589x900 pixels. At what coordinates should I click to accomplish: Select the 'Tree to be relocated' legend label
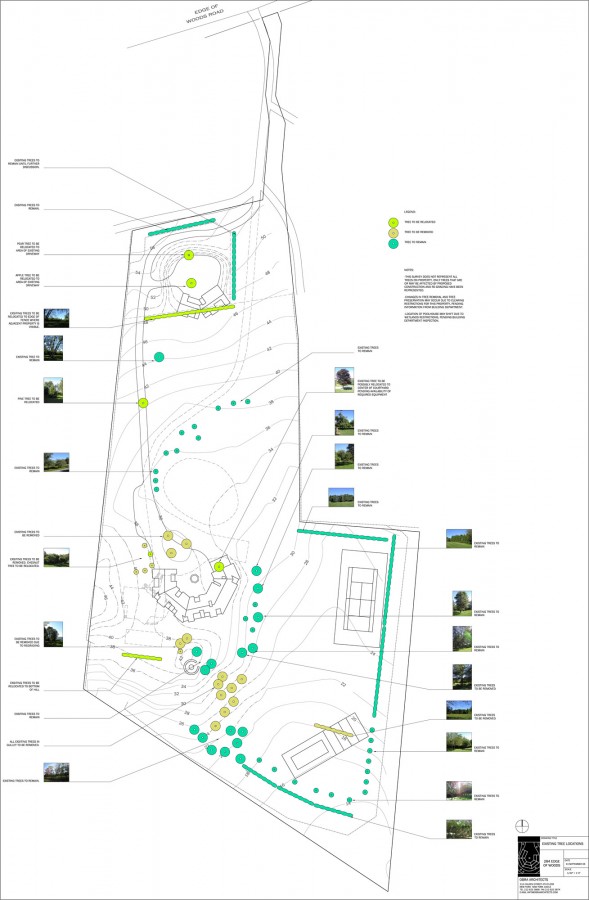tap(420, 222)
